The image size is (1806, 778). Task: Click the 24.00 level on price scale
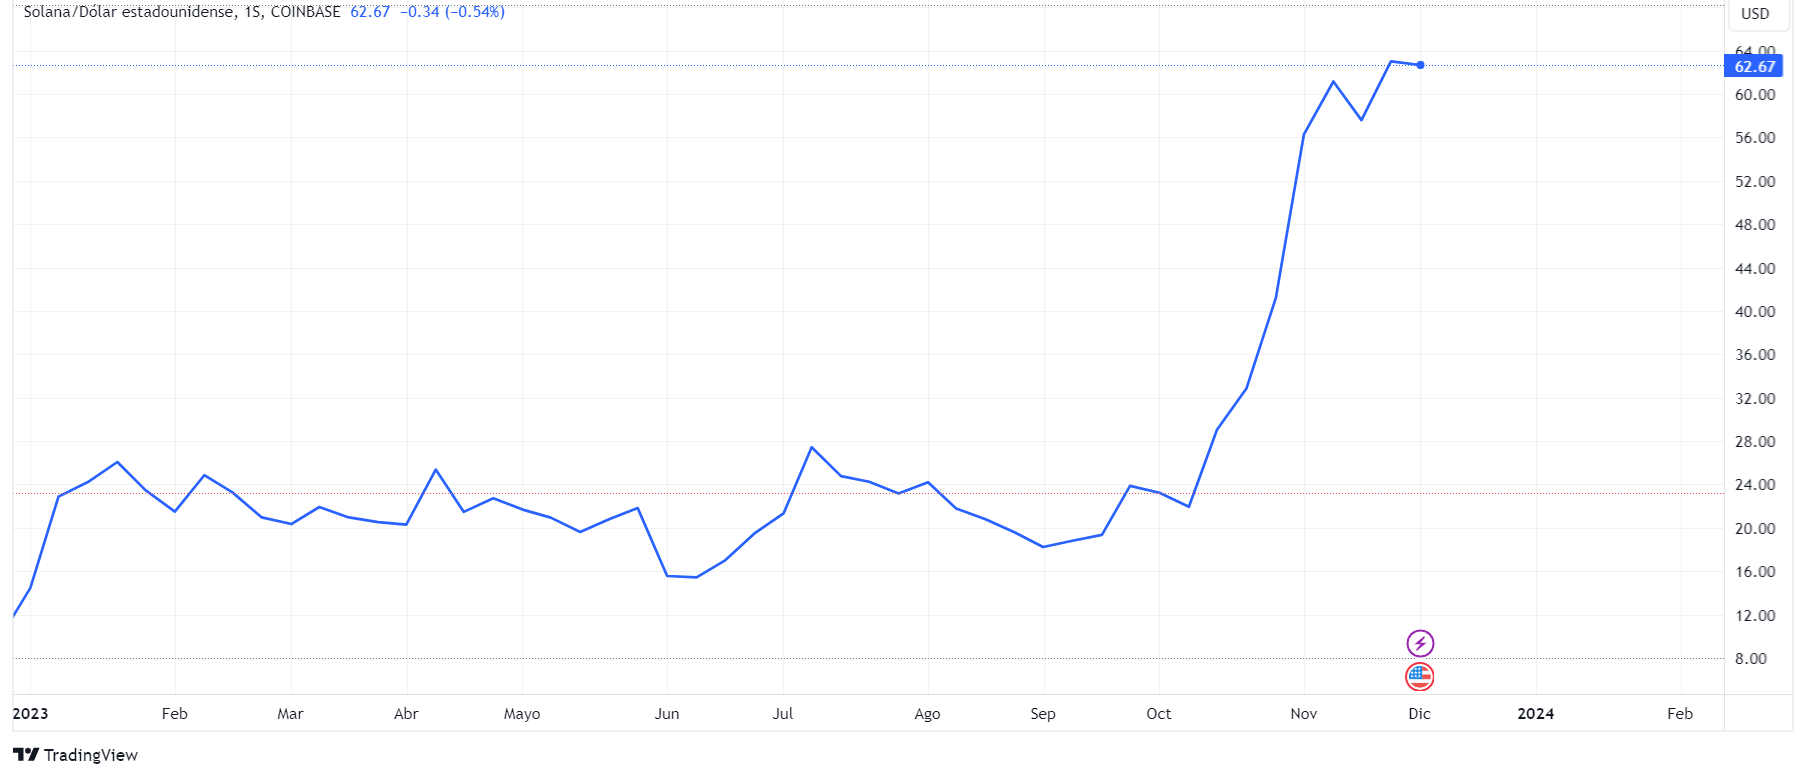pos(1755,485)
